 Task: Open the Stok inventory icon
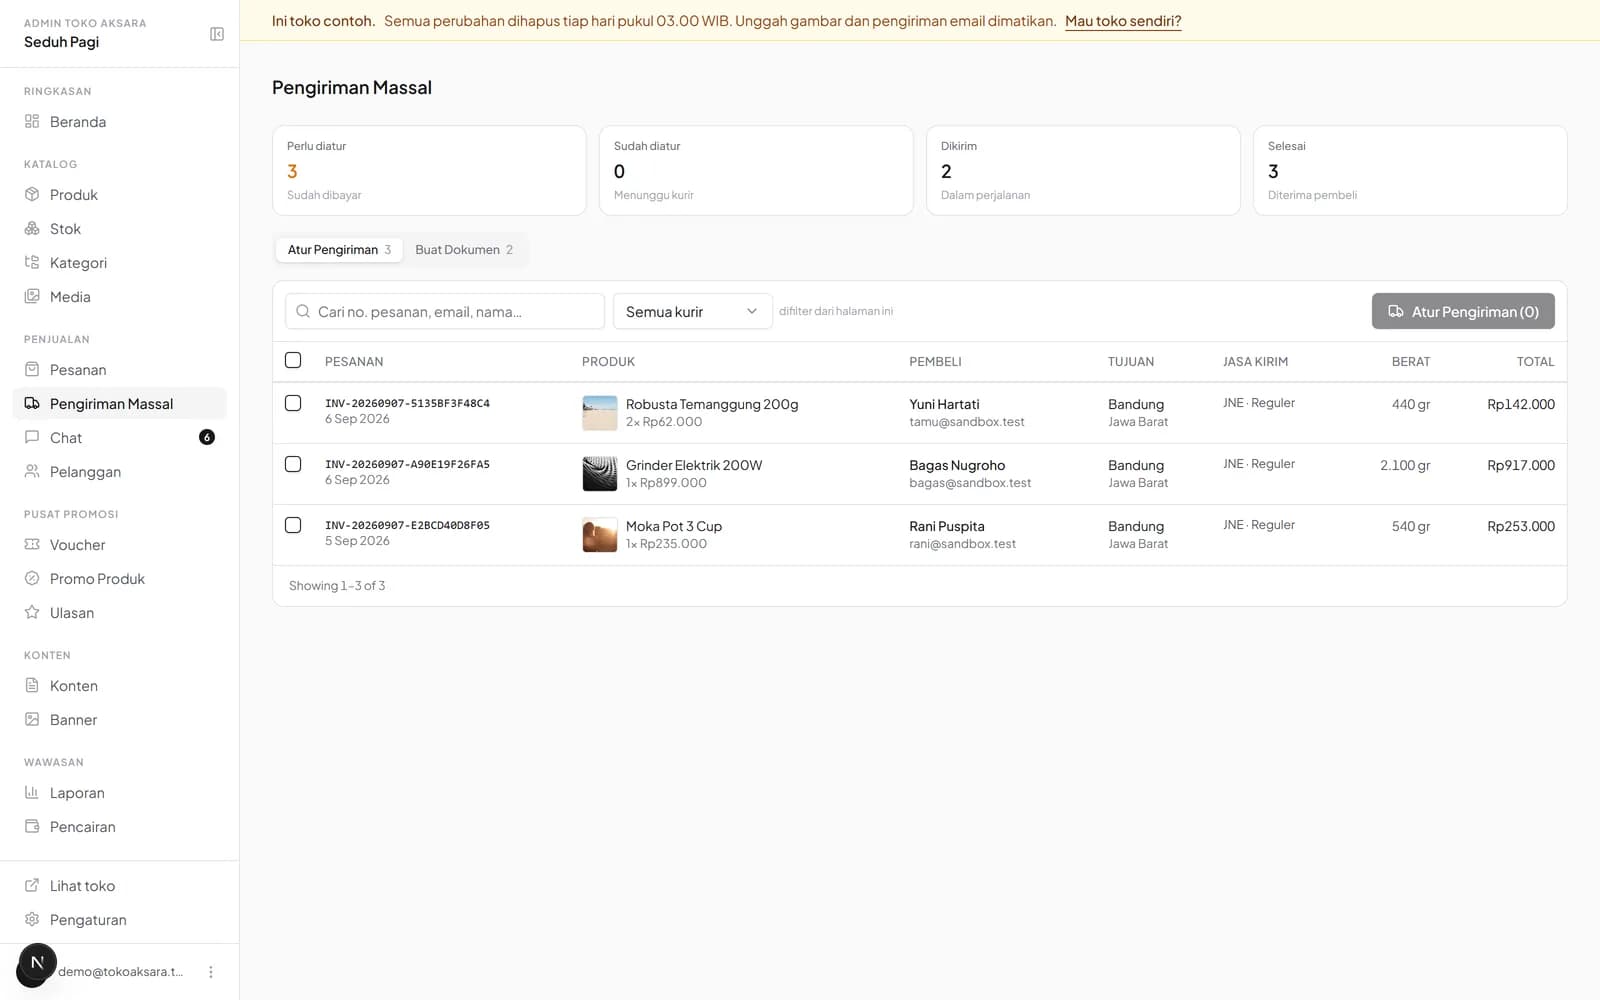coord(32,228)
